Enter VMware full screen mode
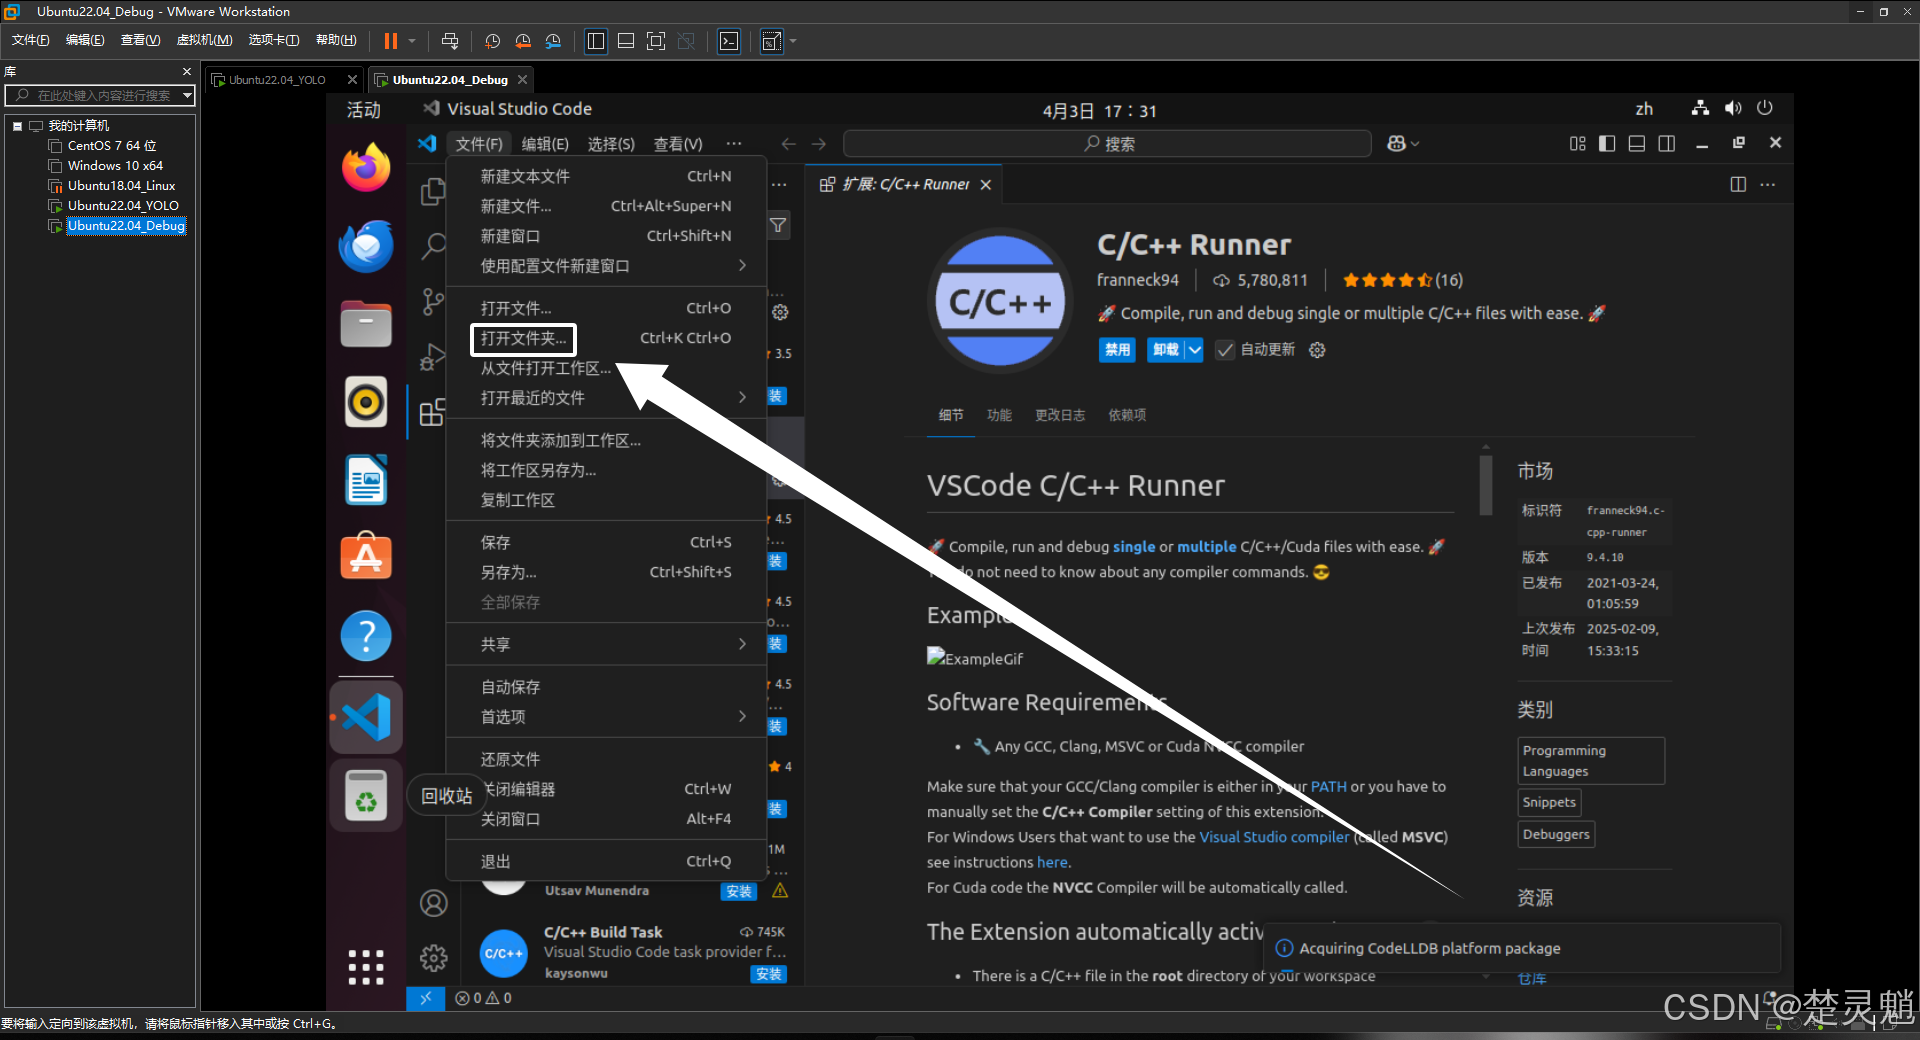The width and height of the screenshot is (1920, 1040). pos(656,41)
